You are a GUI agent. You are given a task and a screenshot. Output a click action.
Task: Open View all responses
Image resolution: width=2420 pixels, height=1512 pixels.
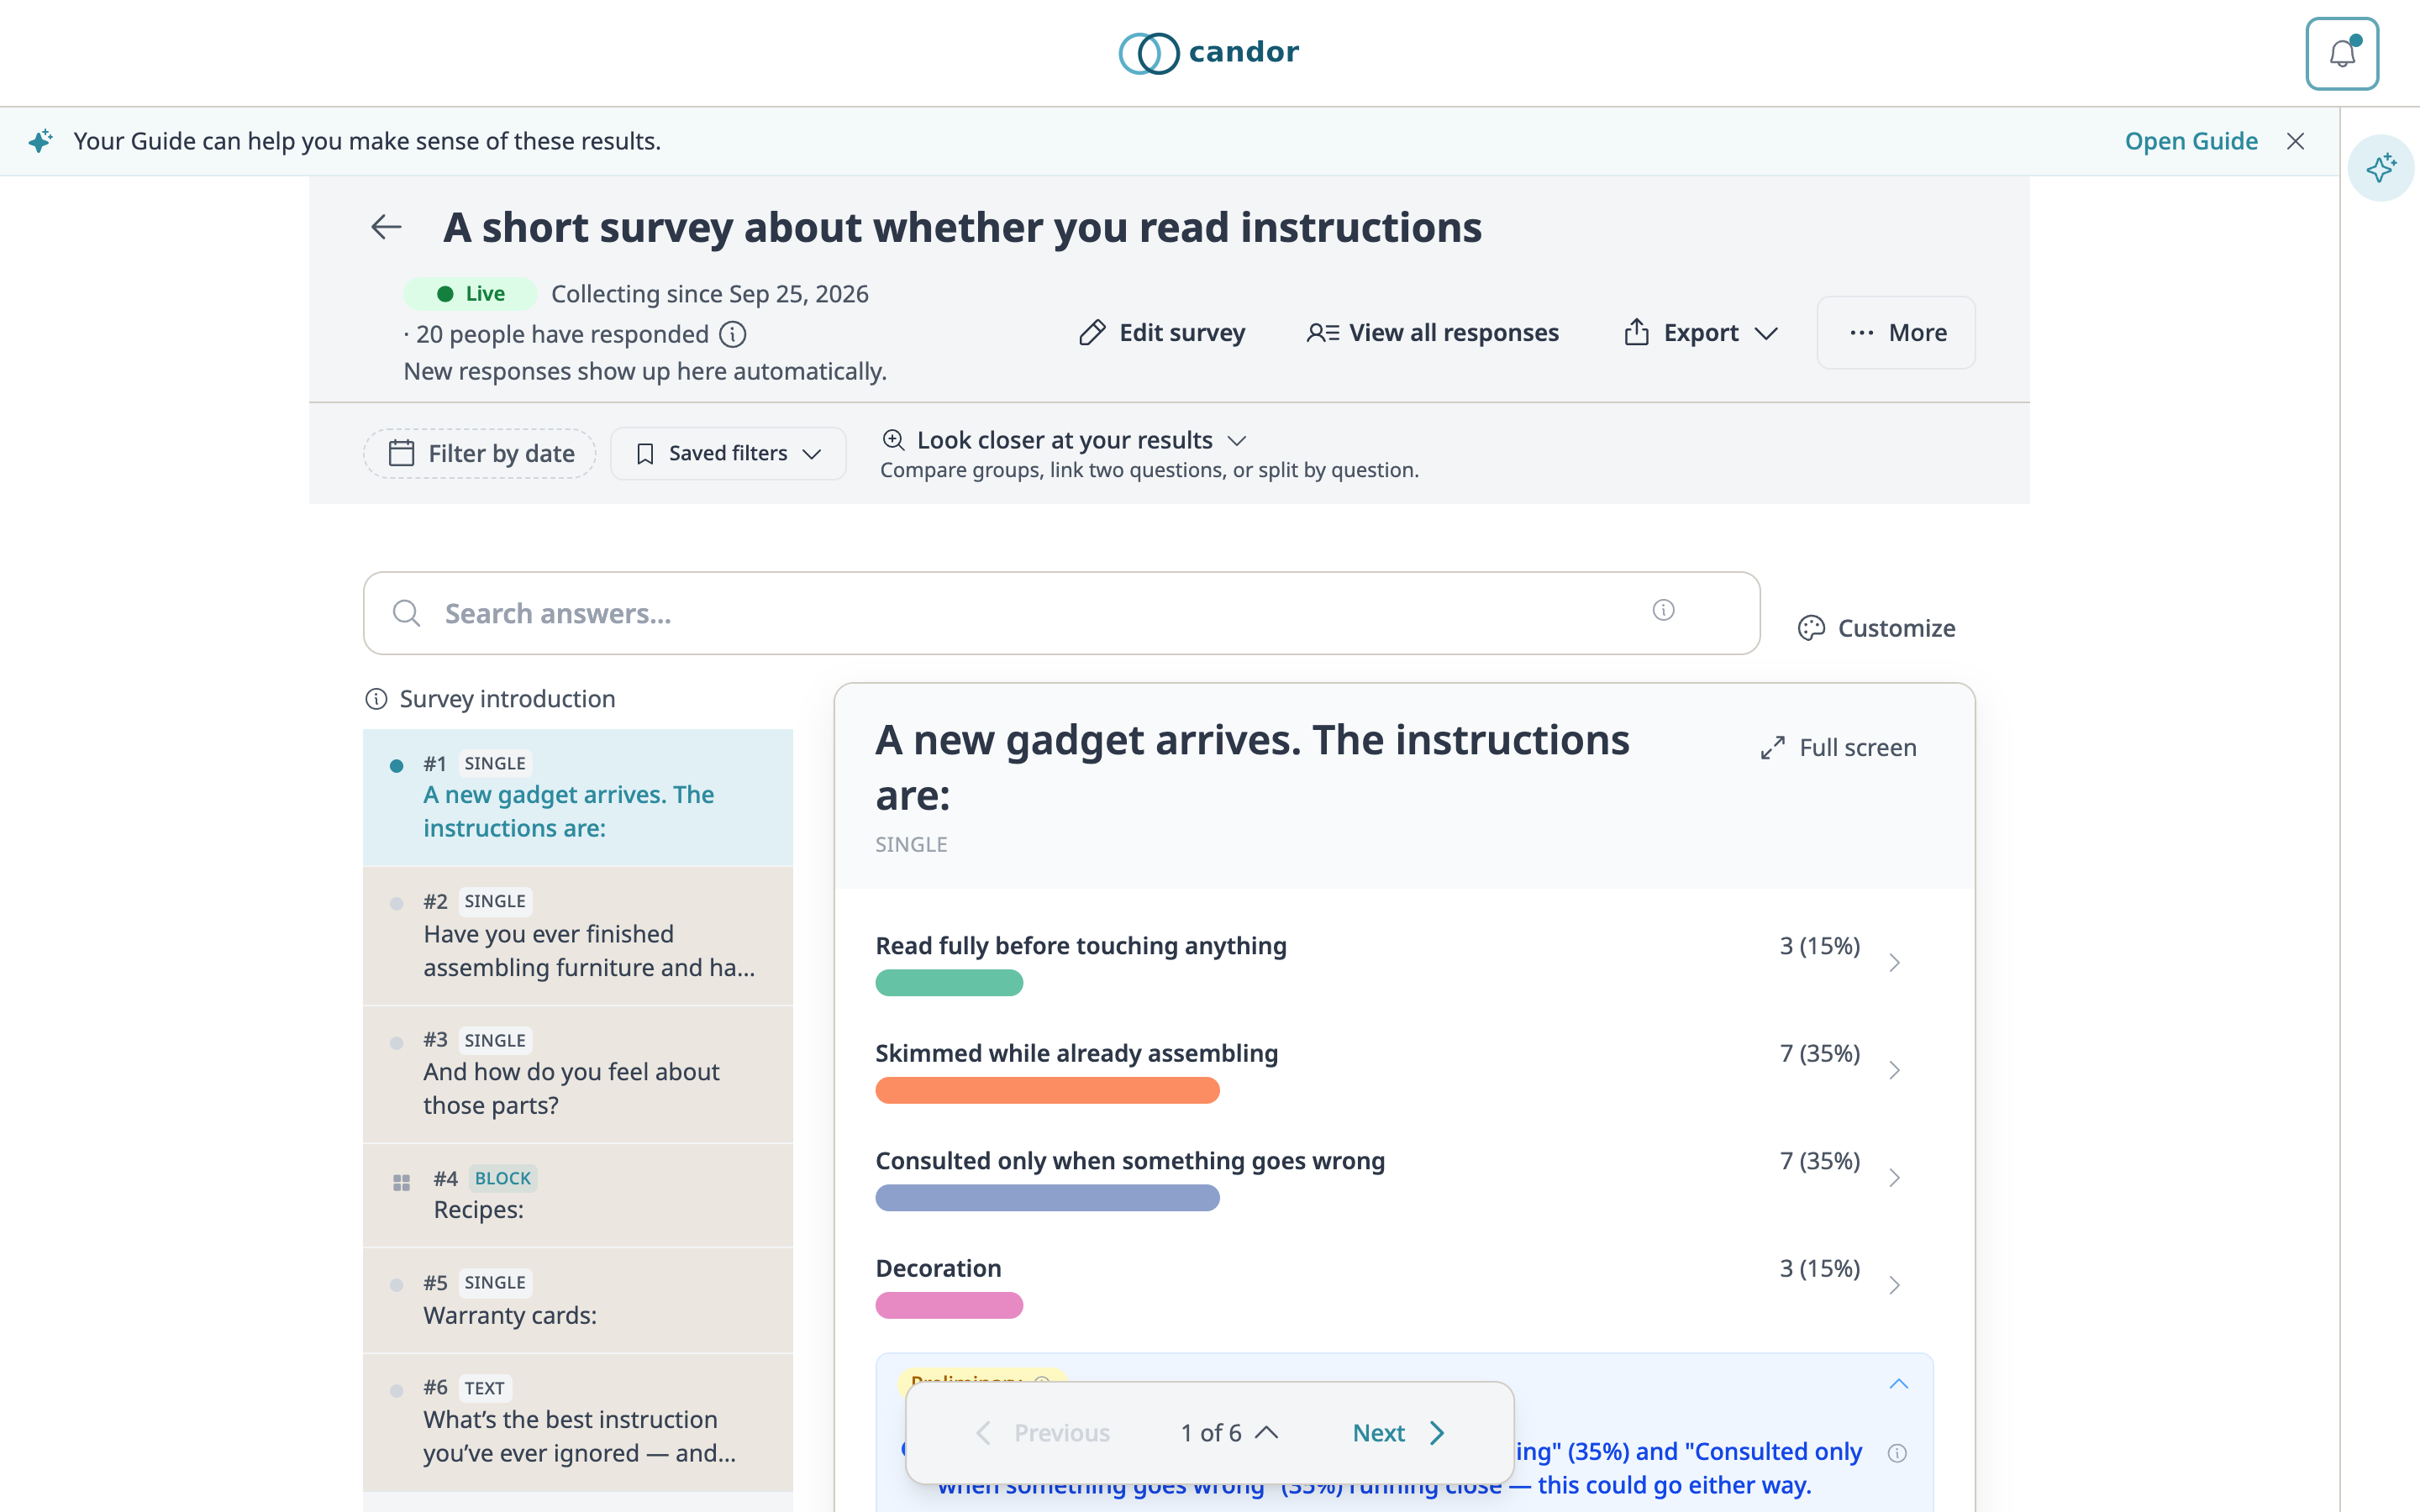point(1432,333)
